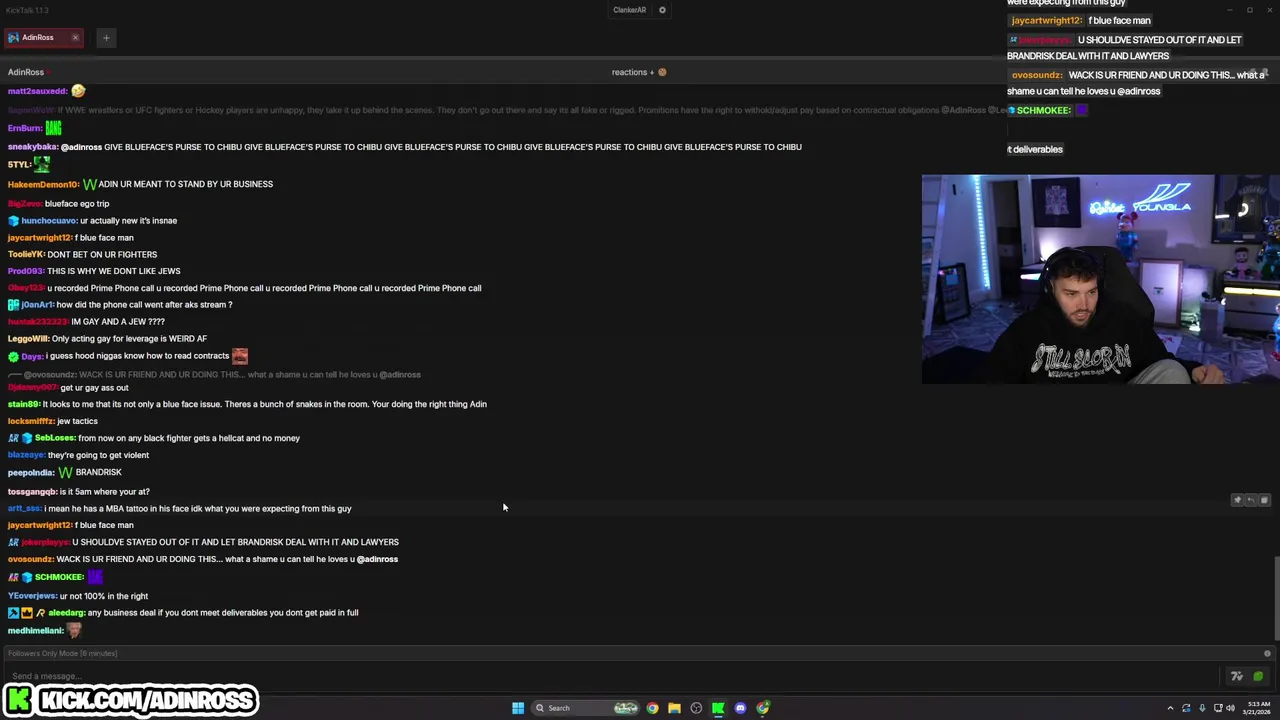Show hidden system tray icons

pos(1170,708)
